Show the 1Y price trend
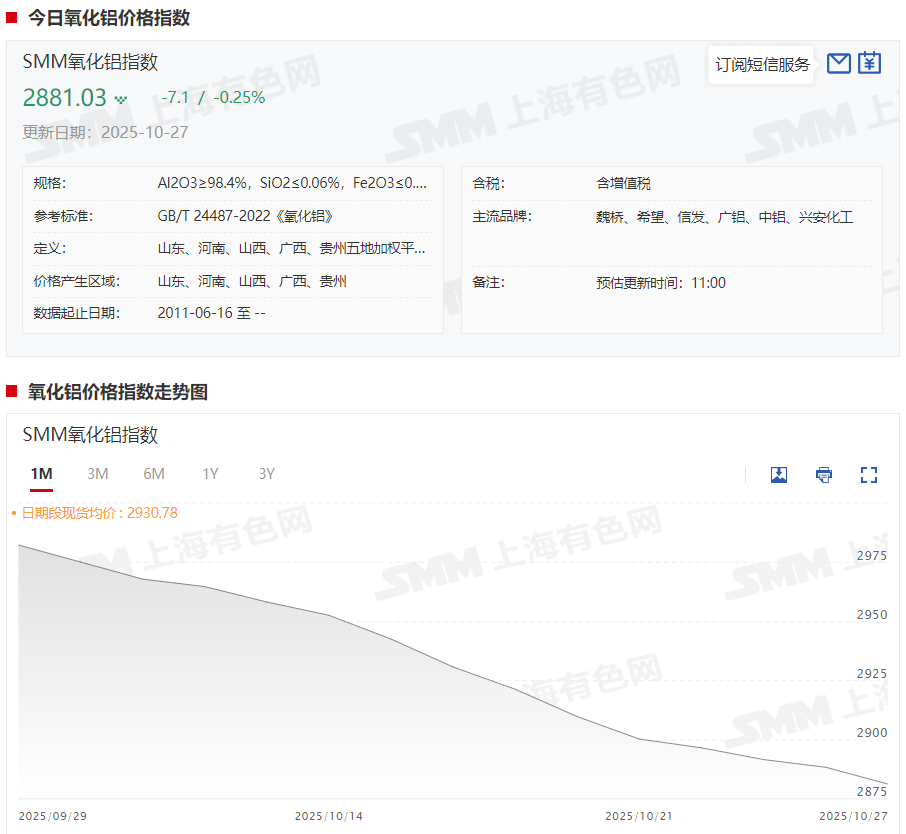Image resolution: width=906 pixels, height=834 pixels. click(210, 474)
